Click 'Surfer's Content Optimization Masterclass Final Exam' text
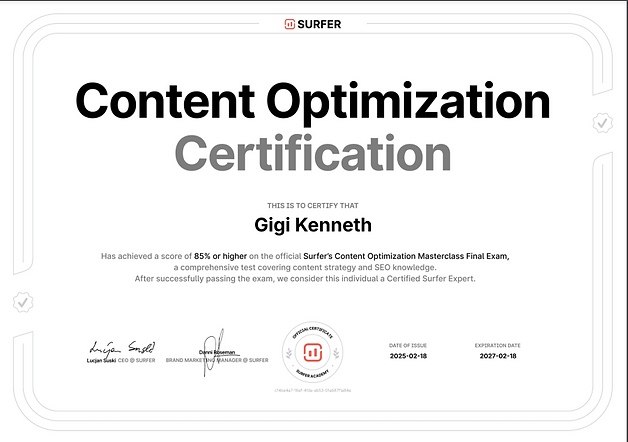628x442 pixels. 406,256
